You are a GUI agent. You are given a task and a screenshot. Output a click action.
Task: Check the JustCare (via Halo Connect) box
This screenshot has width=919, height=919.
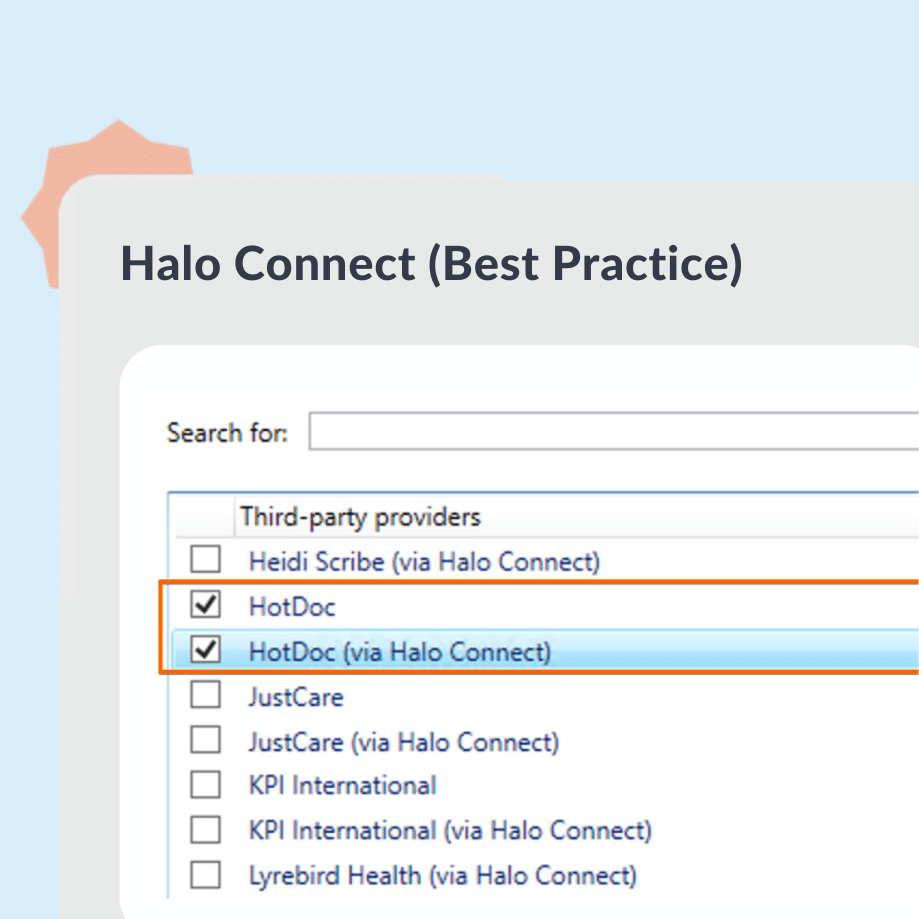(206, 741)
